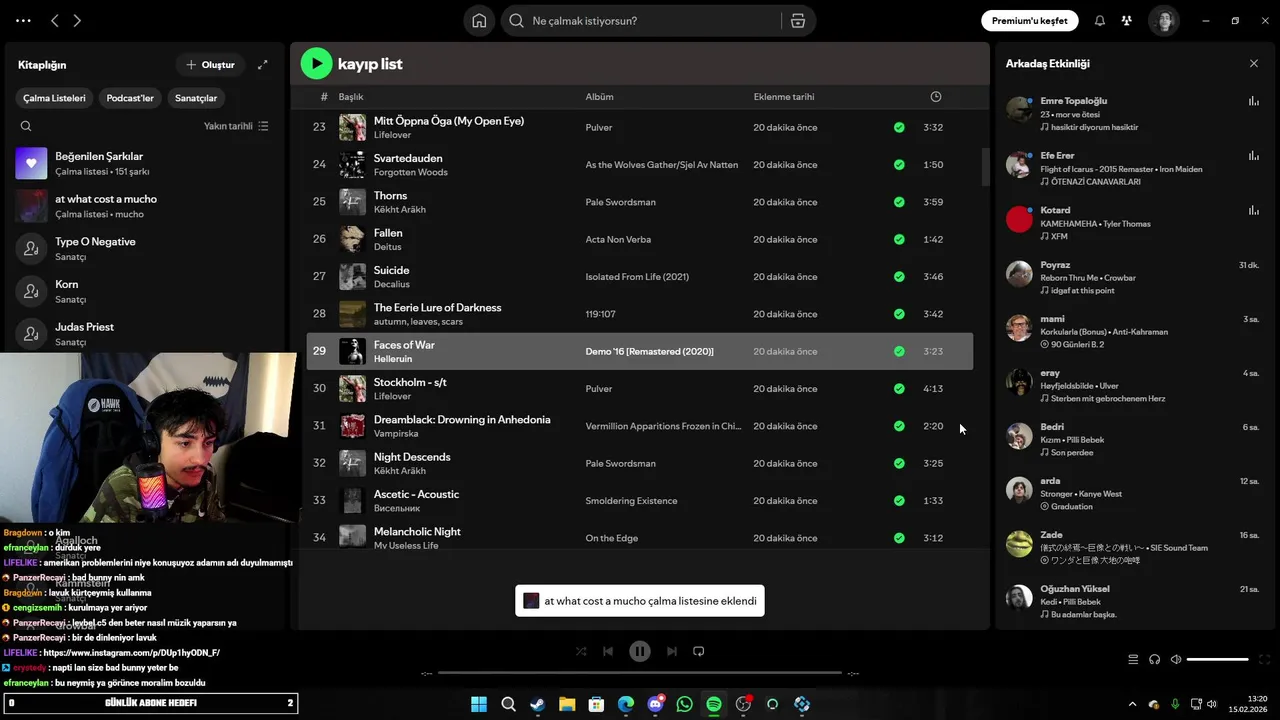This screenshot has width=1280, height=720.
Task: Toggle saved checkmark for Night Descends
Action: (899, 463)
